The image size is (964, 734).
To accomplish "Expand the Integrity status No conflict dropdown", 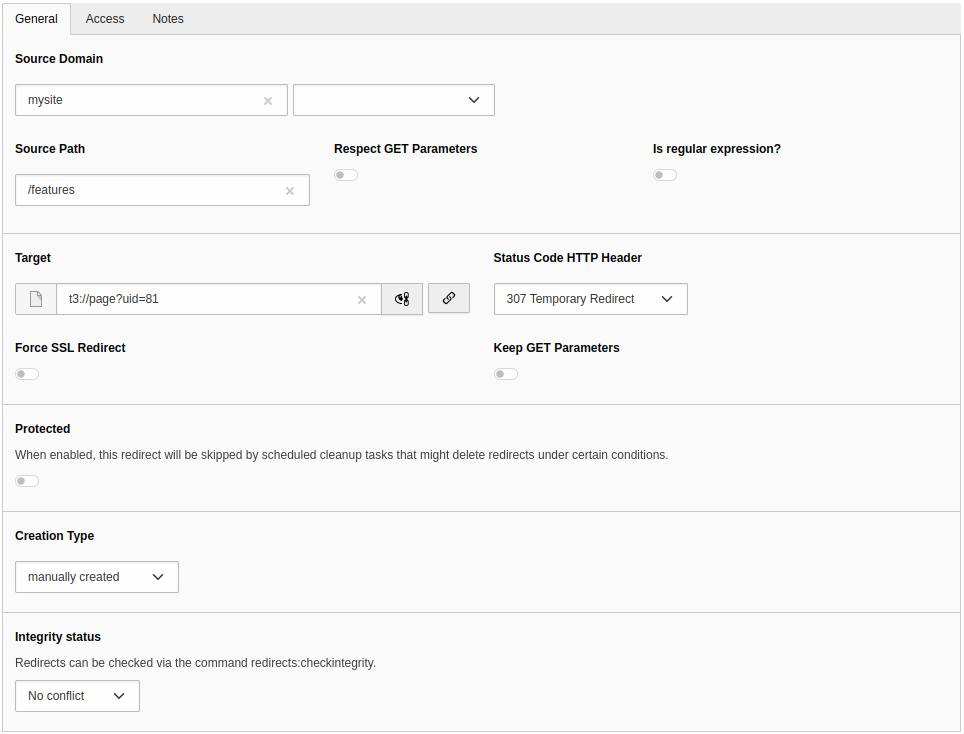I will pyautogui.click(x=77, y=696).
